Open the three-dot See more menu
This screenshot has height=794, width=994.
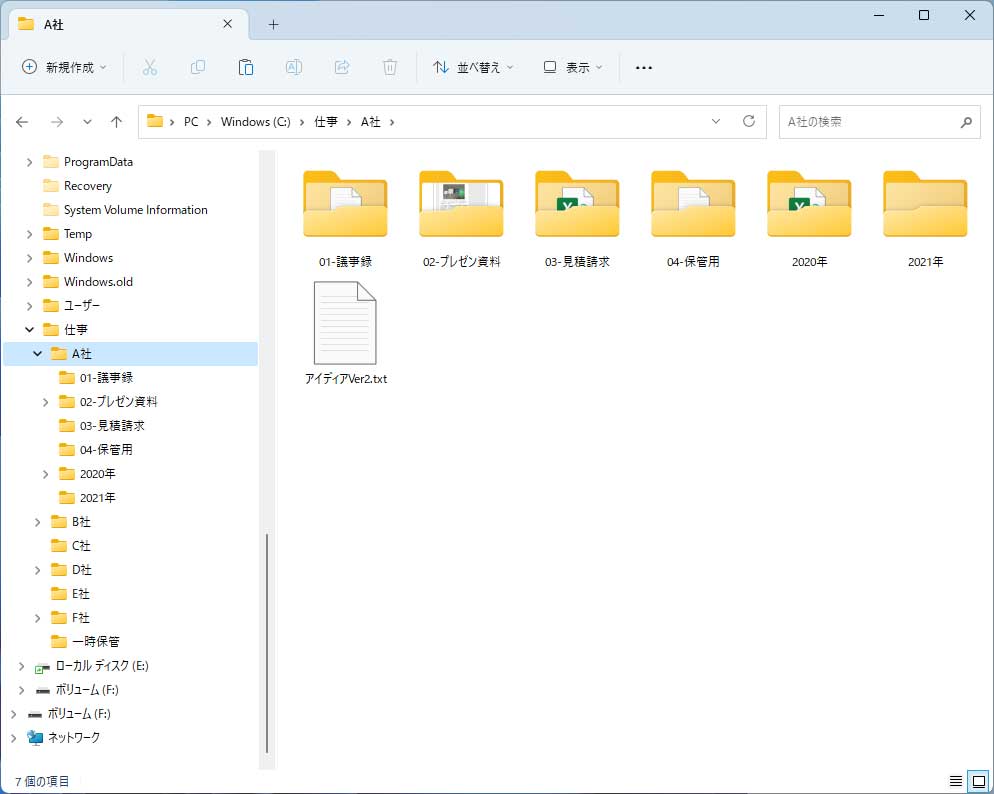click(x=643, y=68)
